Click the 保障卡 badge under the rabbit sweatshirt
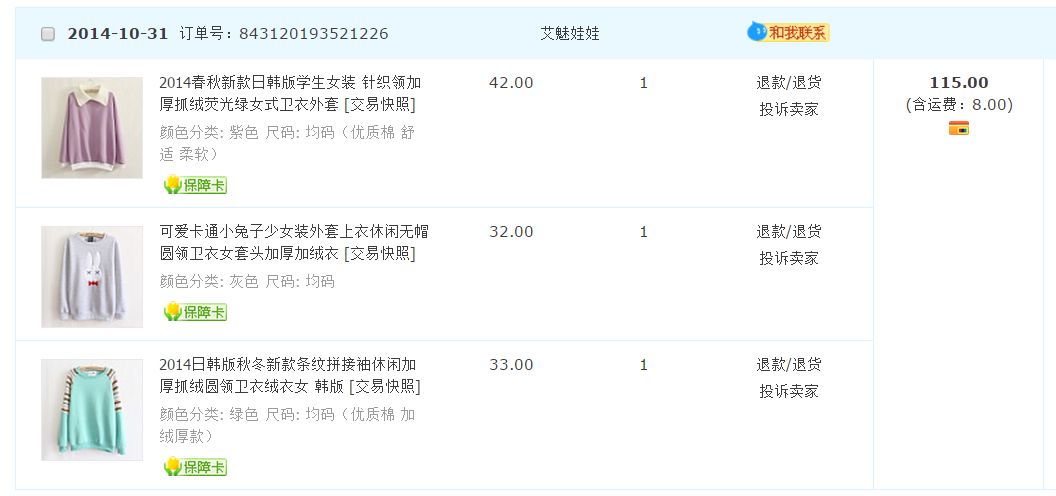Screen dimensions: 1056x496 point(195,312)
